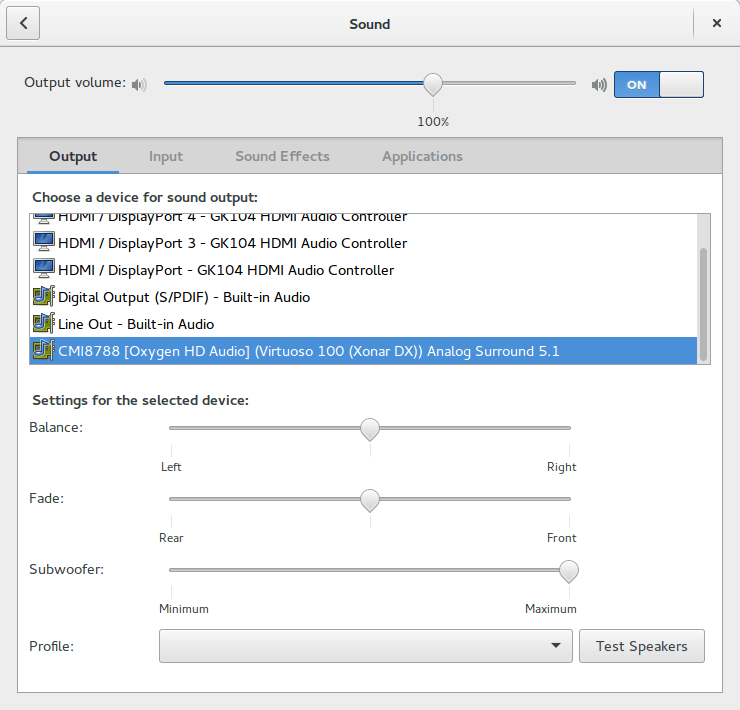Screen dimensions: 740x710
Task: Click the Output volume slider handle
Action: pyautogui.click(x=432, y=84)
